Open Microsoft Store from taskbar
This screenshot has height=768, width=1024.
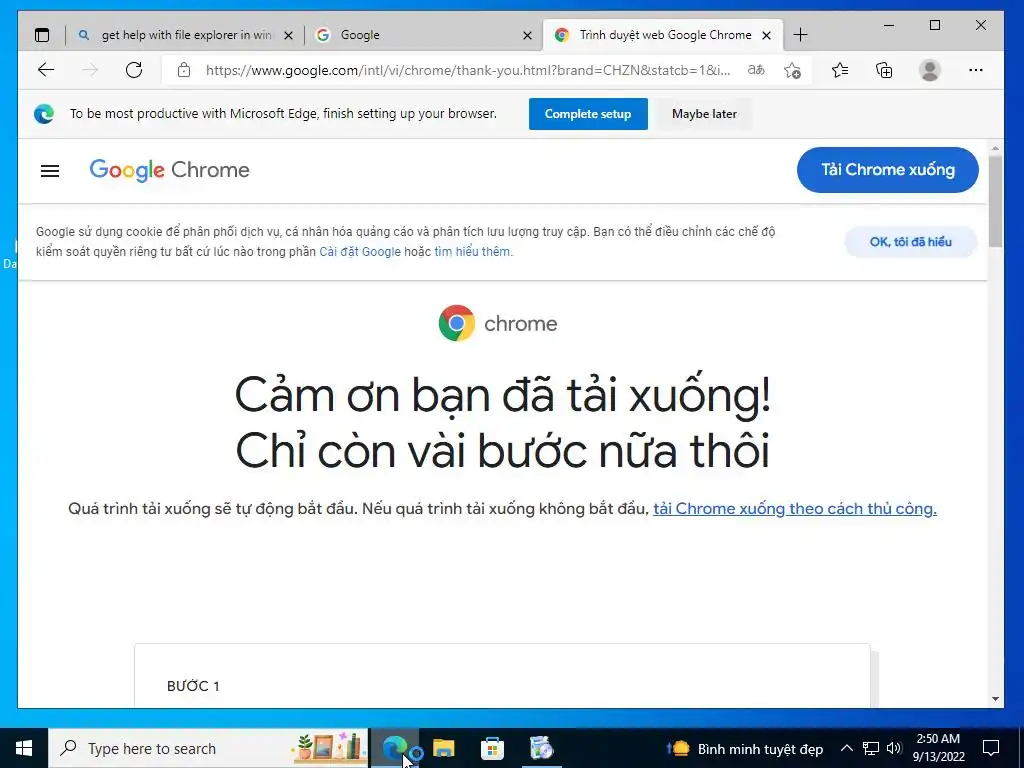(492, 748)
